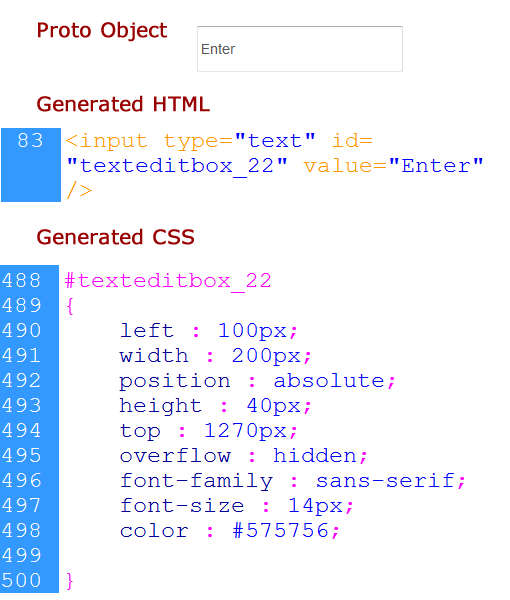This screenshot has height=600, width=510.
Task: Click the "texteditbox_22" id value in HTML
Action: (177, 166)
